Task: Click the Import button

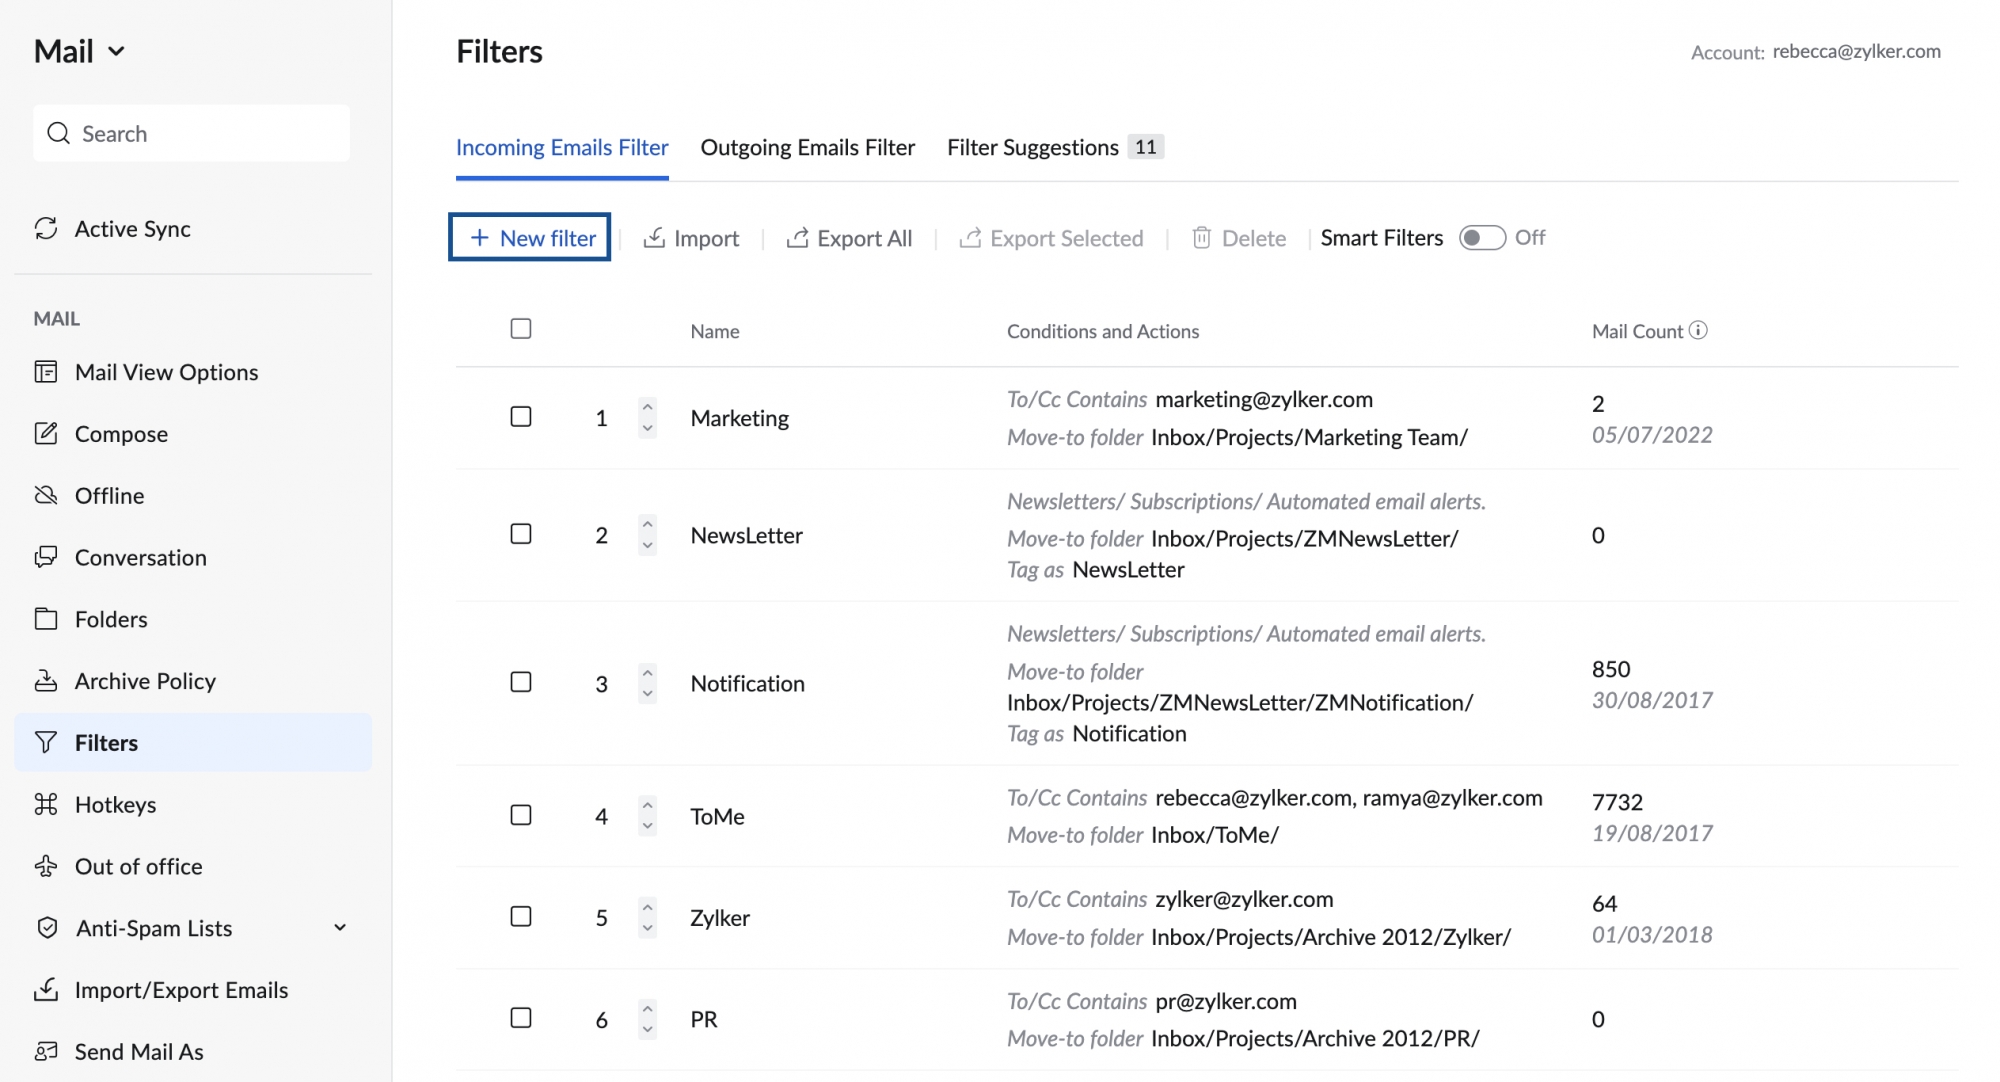Action: pyautogui.click(x=690, y=237)
